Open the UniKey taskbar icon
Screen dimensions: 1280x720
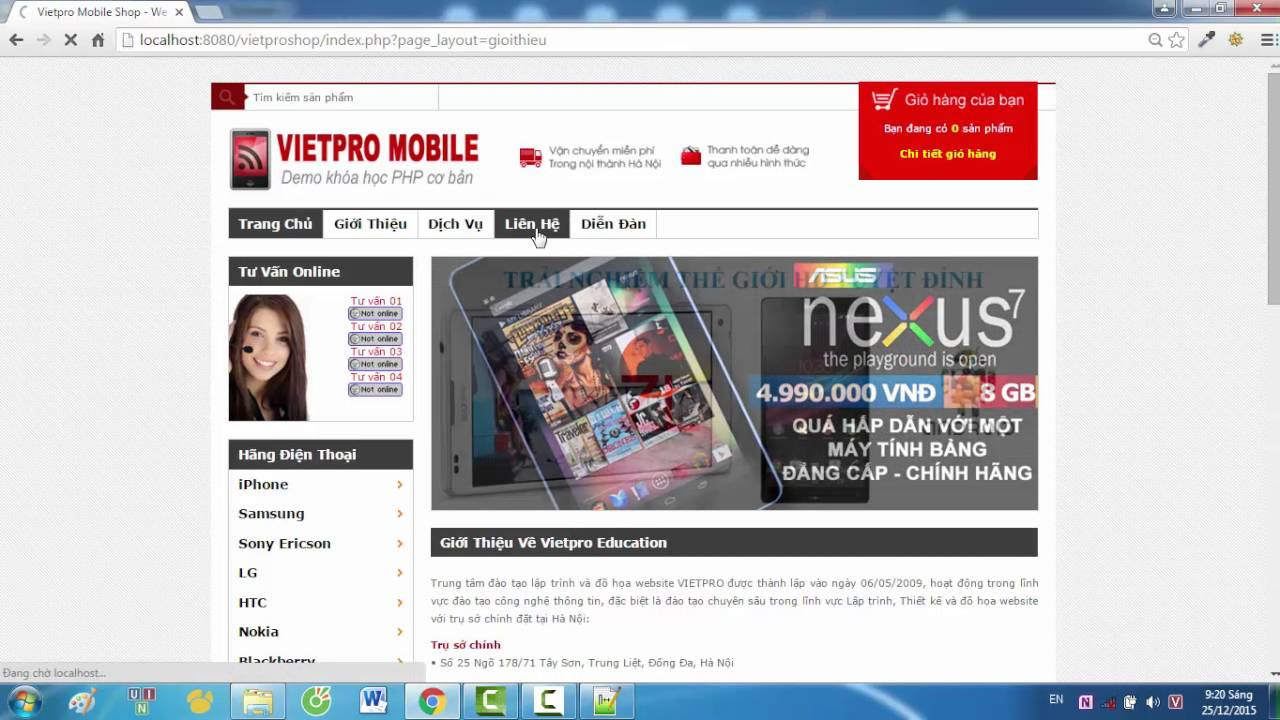click(x=141, y=701)
